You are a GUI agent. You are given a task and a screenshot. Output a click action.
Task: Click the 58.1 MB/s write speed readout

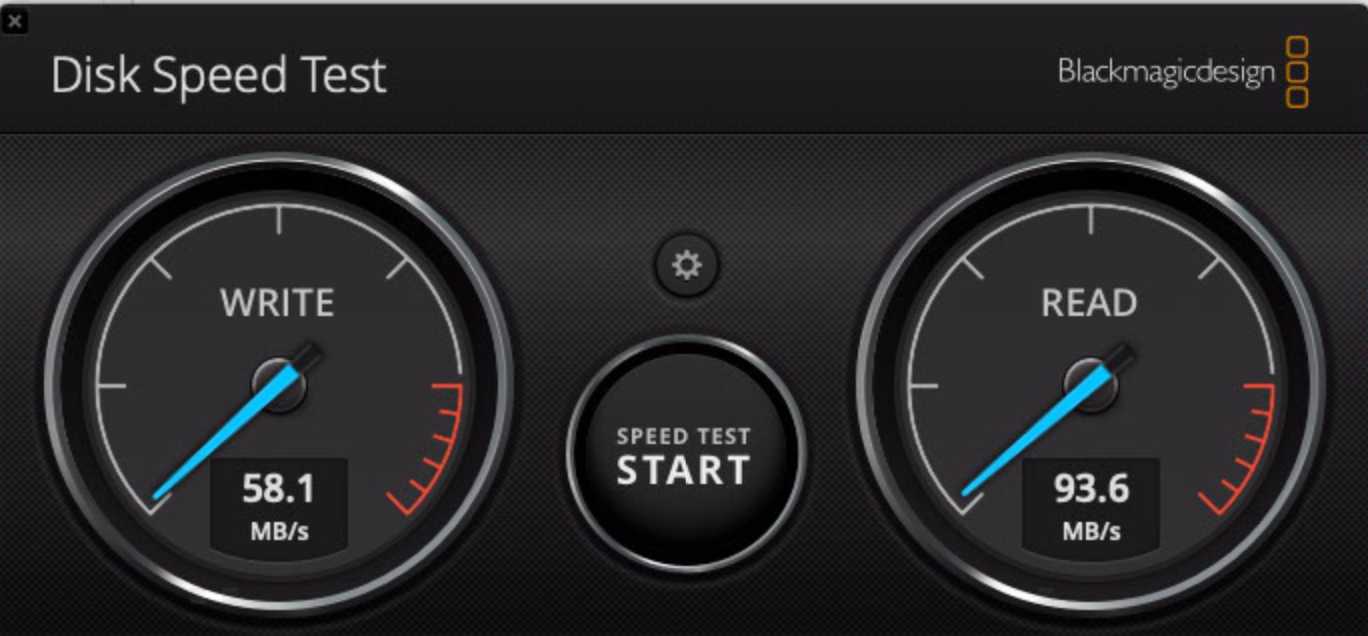279,505
